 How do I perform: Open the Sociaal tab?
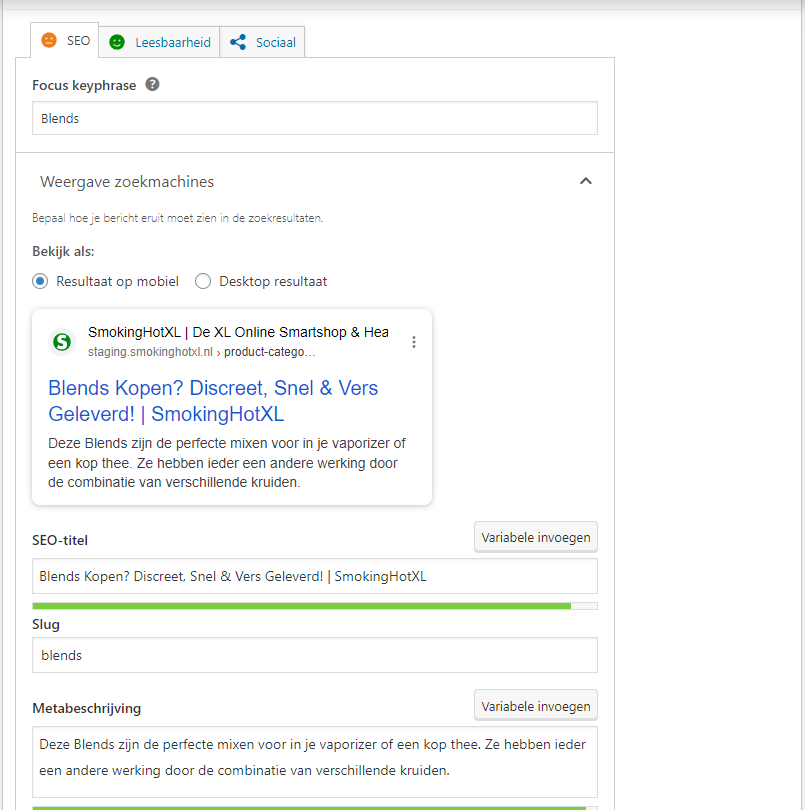(262, 42)
